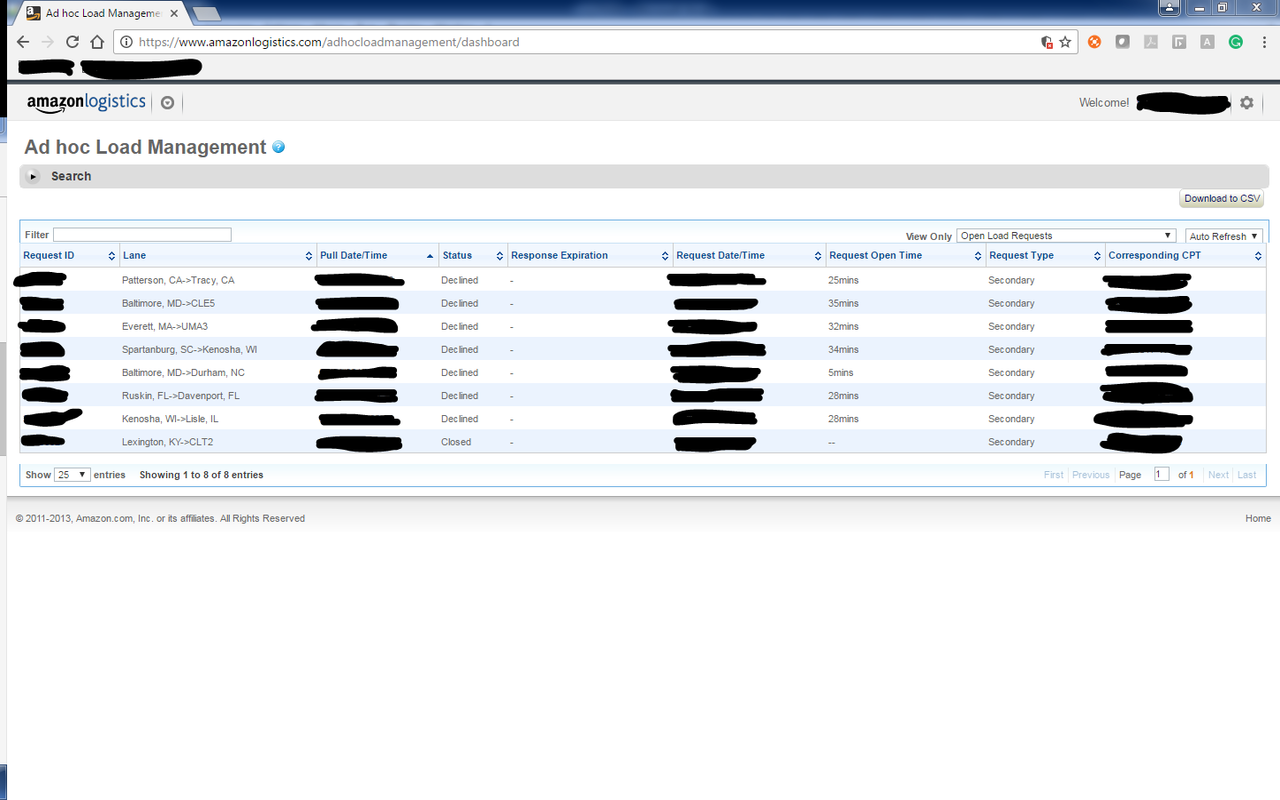The image size is (1280, 800).
Task: Click the circular icon beside the logo
Action: pos(167,102)
